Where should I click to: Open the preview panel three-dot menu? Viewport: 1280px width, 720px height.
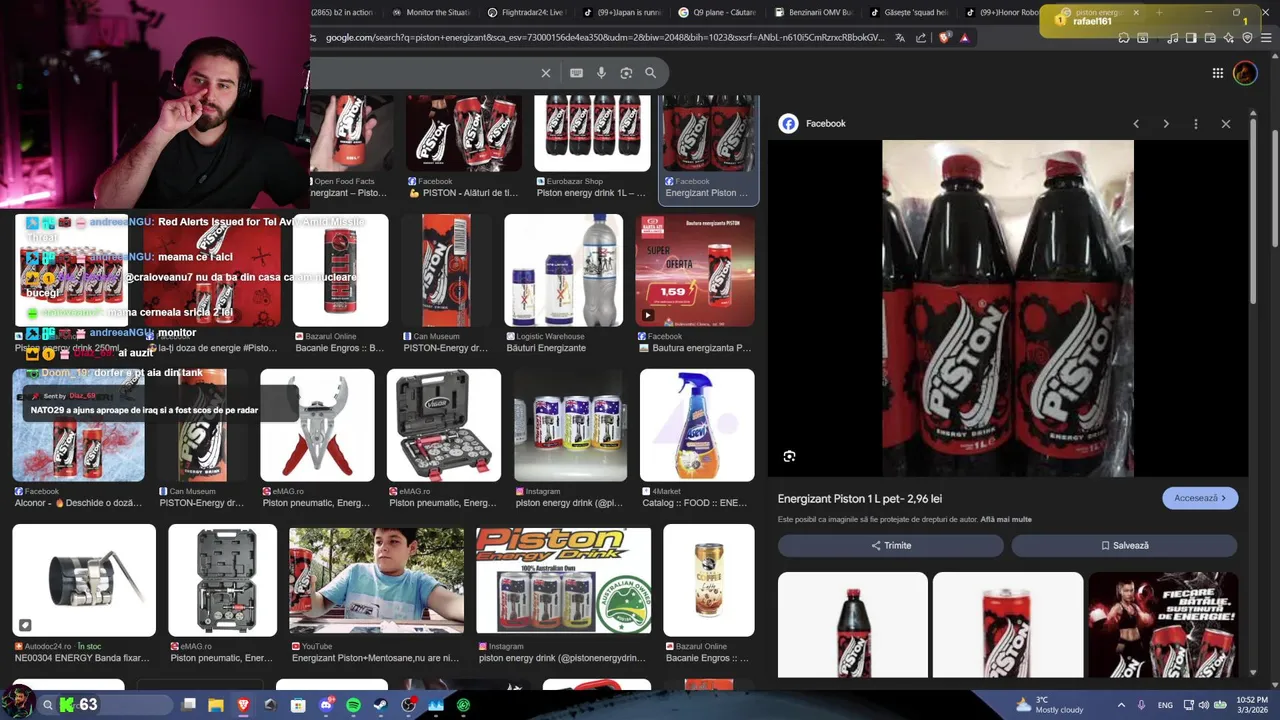[1196, 124]
